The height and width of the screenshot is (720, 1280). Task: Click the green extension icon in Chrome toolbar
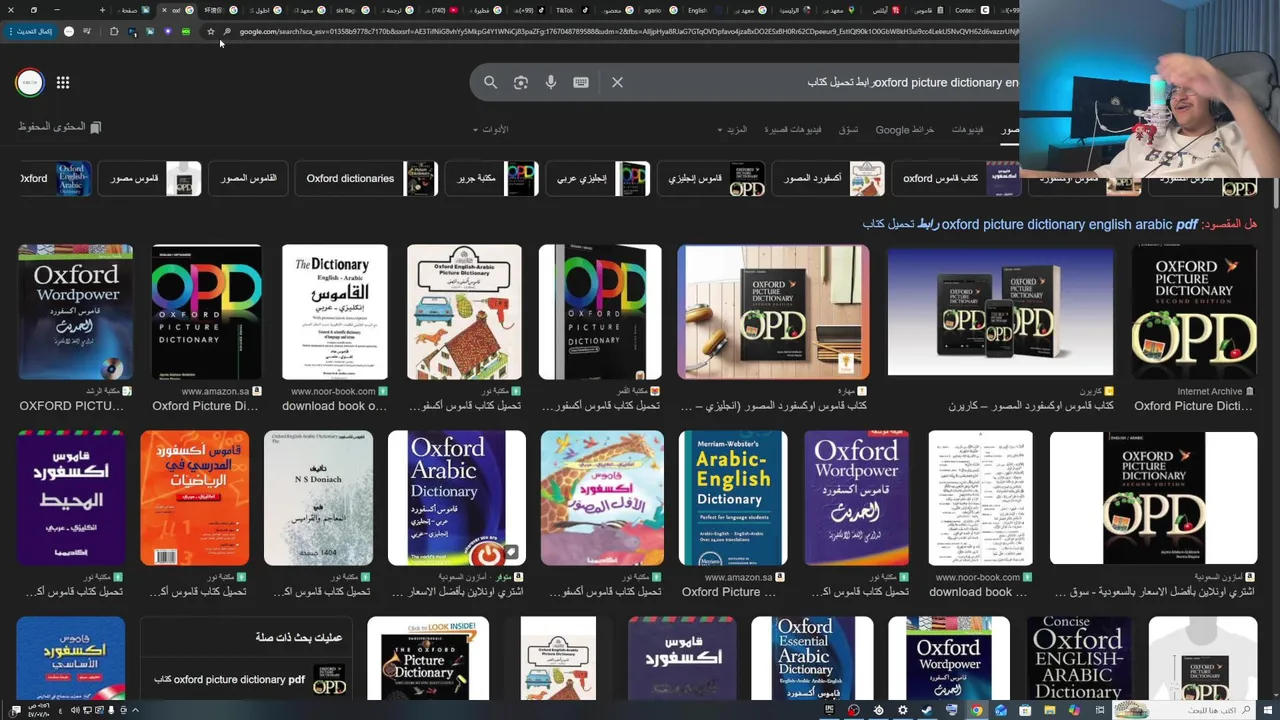click(185, 32)
